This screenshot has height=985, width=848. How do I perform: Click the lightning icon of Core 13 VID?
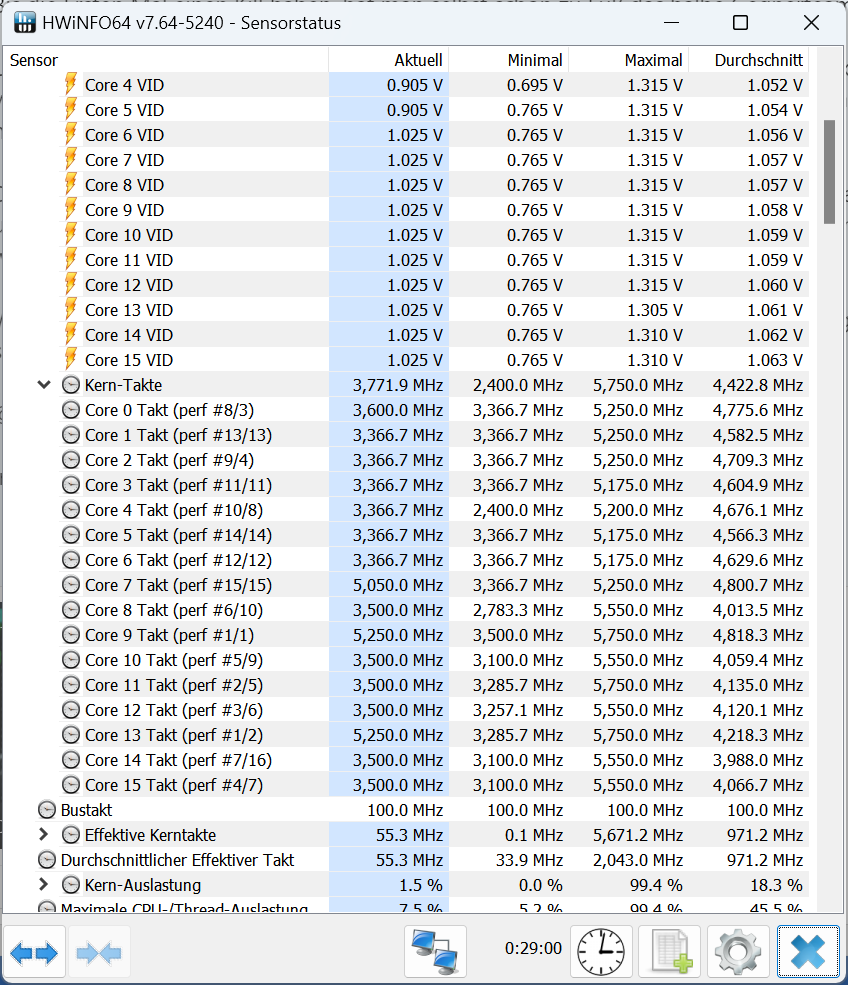(71, 310)
